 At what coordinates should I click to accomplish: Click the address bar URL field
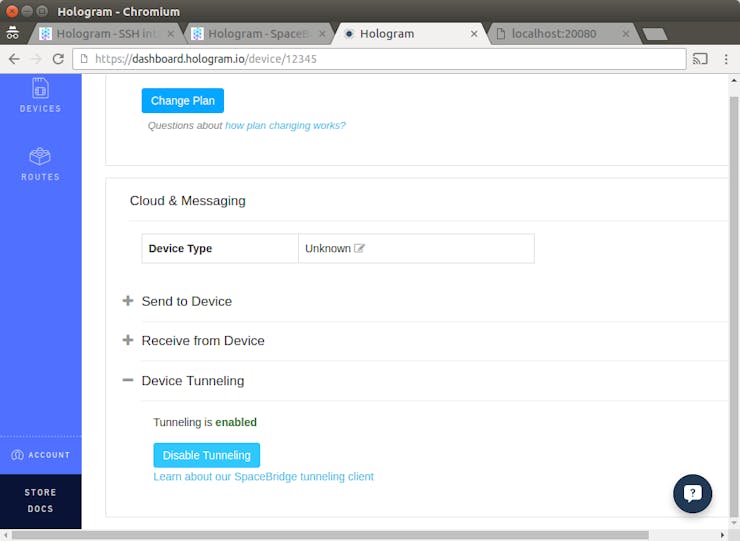(379, 59)
